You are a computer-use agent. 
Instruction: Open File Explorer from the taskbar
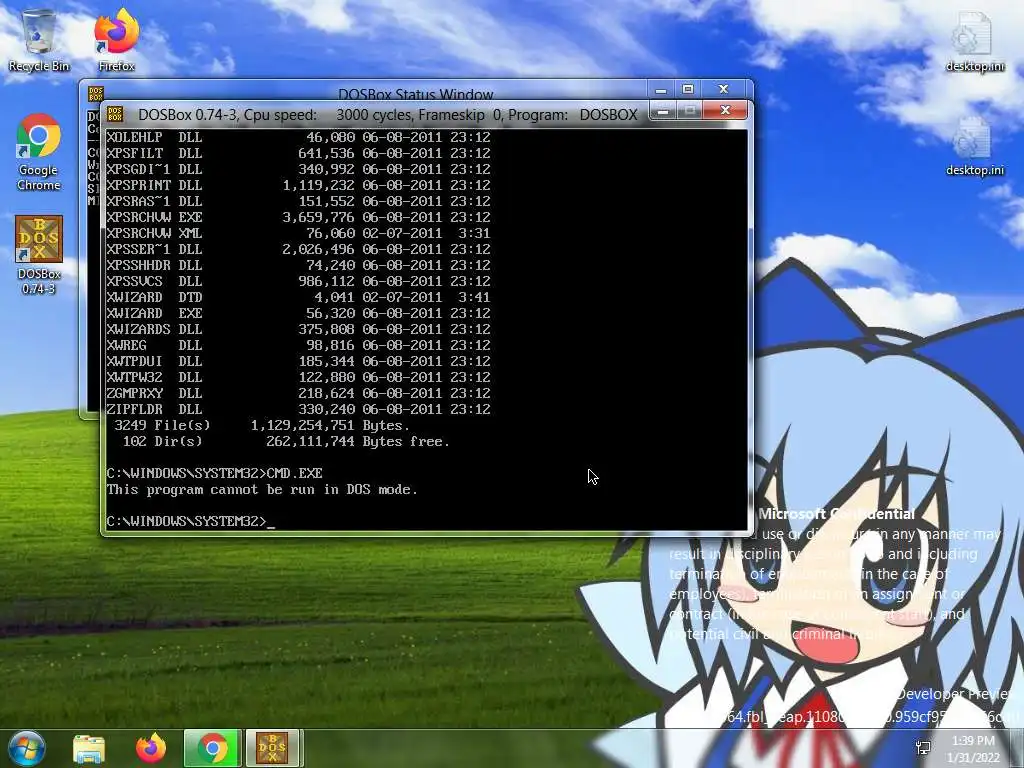point(89,749)
